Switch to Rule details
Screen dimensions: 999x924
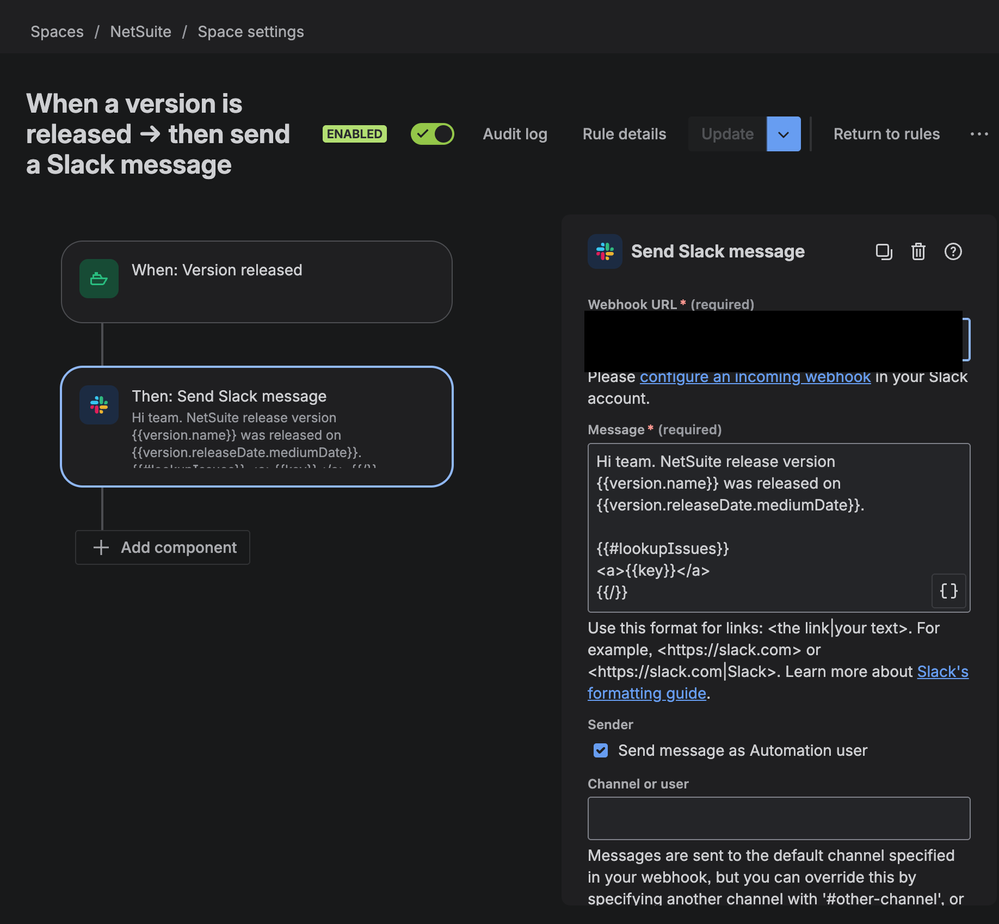tap(624, 133)
